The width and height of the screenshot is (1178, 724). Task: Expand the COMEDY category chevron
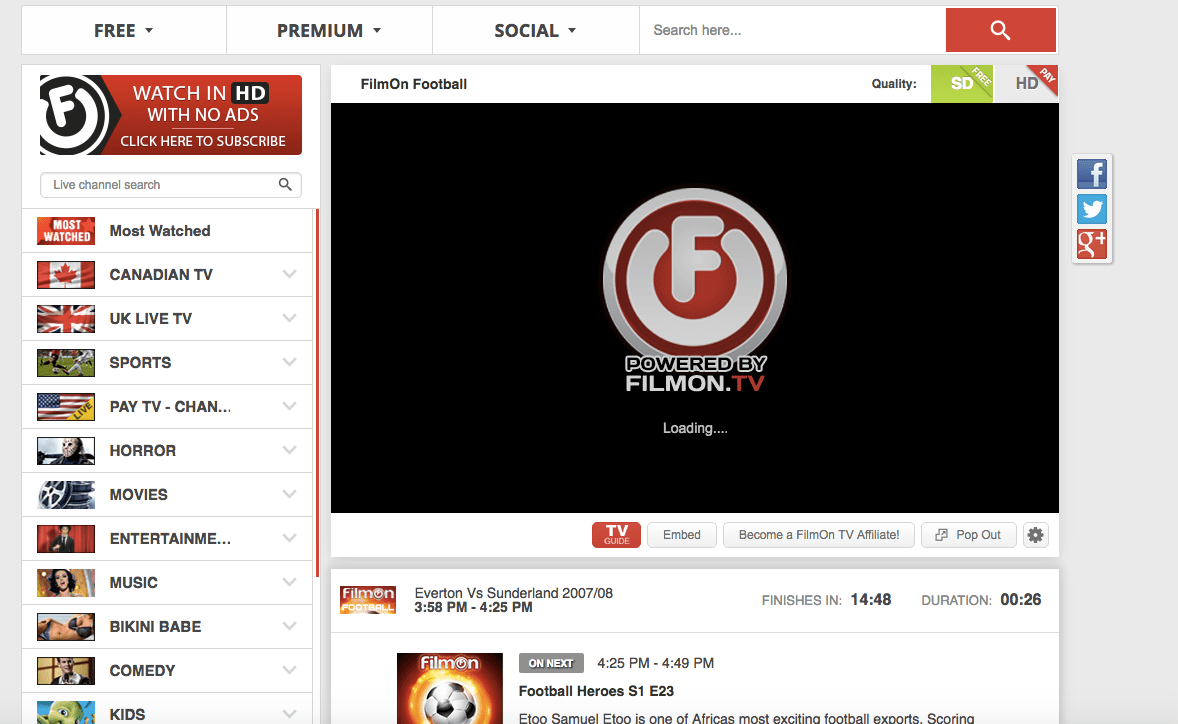coord(289,670)
